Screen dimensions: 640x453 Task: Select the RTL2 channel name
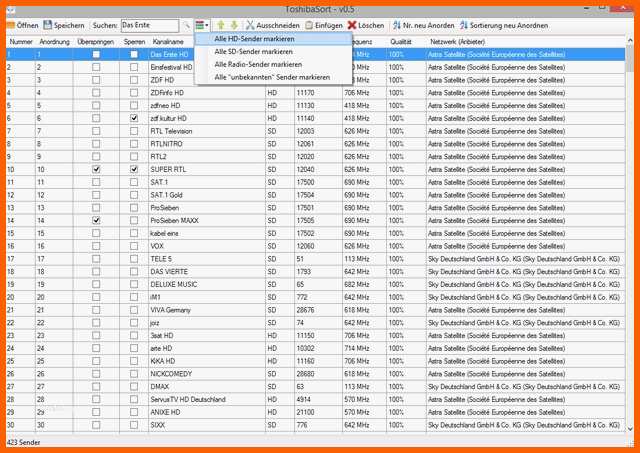[x=158, y=157]
